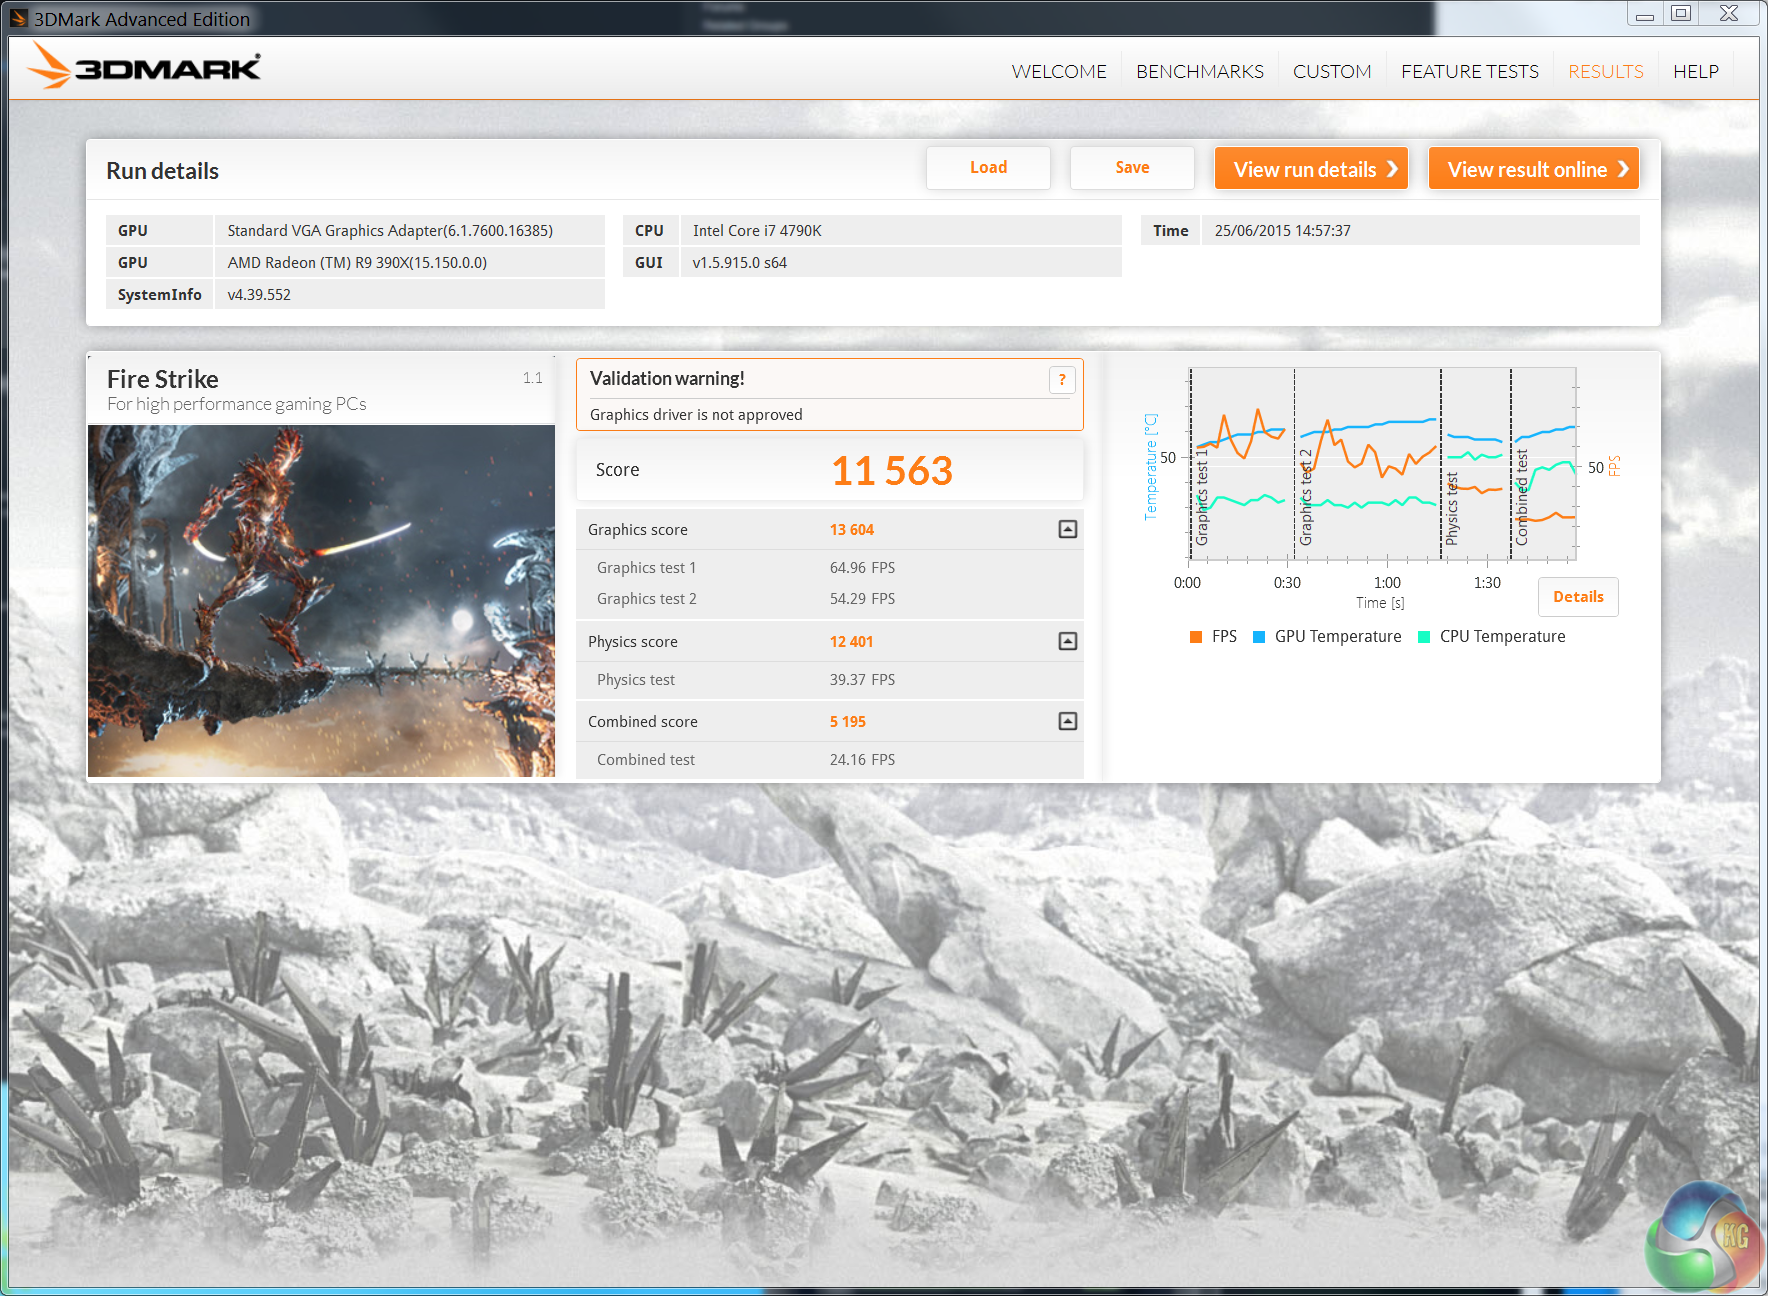1768x1296 pixels.
Task: Click the orange FPS legend marker
Action: [1196, 637]
